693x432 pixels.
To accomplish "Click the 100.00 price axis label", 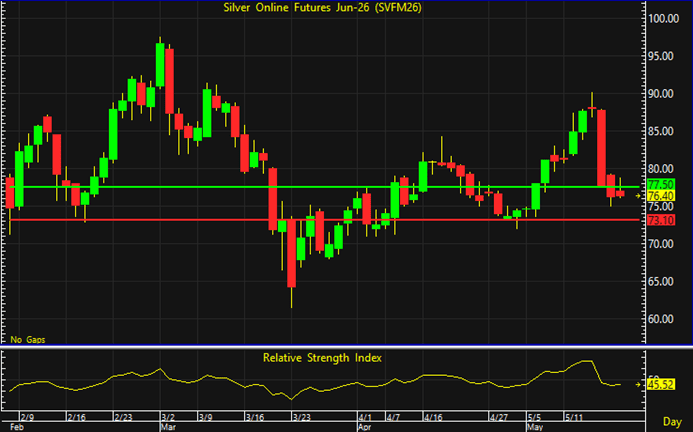I will pos(663,19).
